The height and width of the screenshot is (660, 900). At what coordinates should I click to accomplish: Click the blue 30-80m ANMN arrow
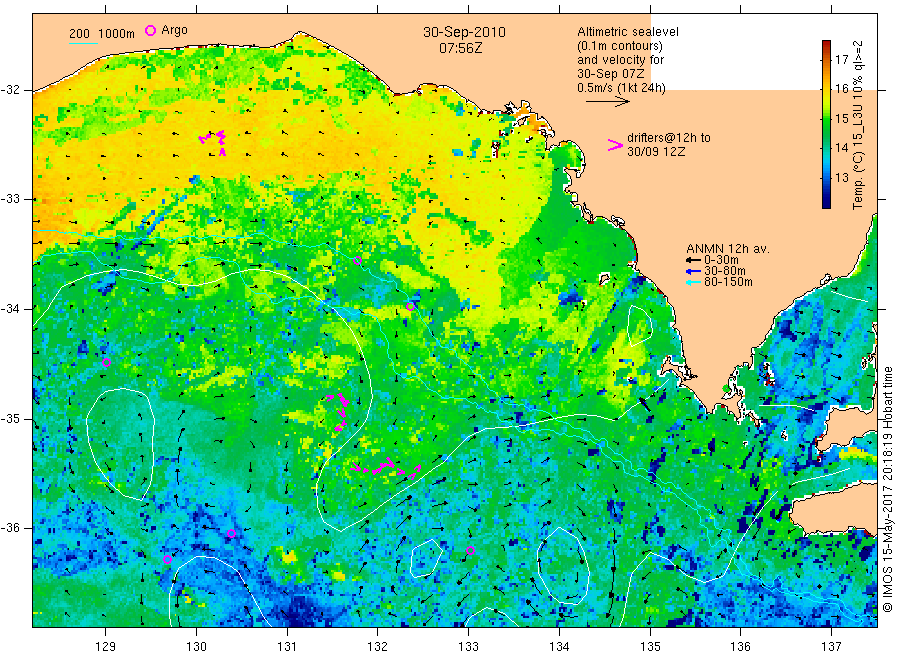click(693, 271)
